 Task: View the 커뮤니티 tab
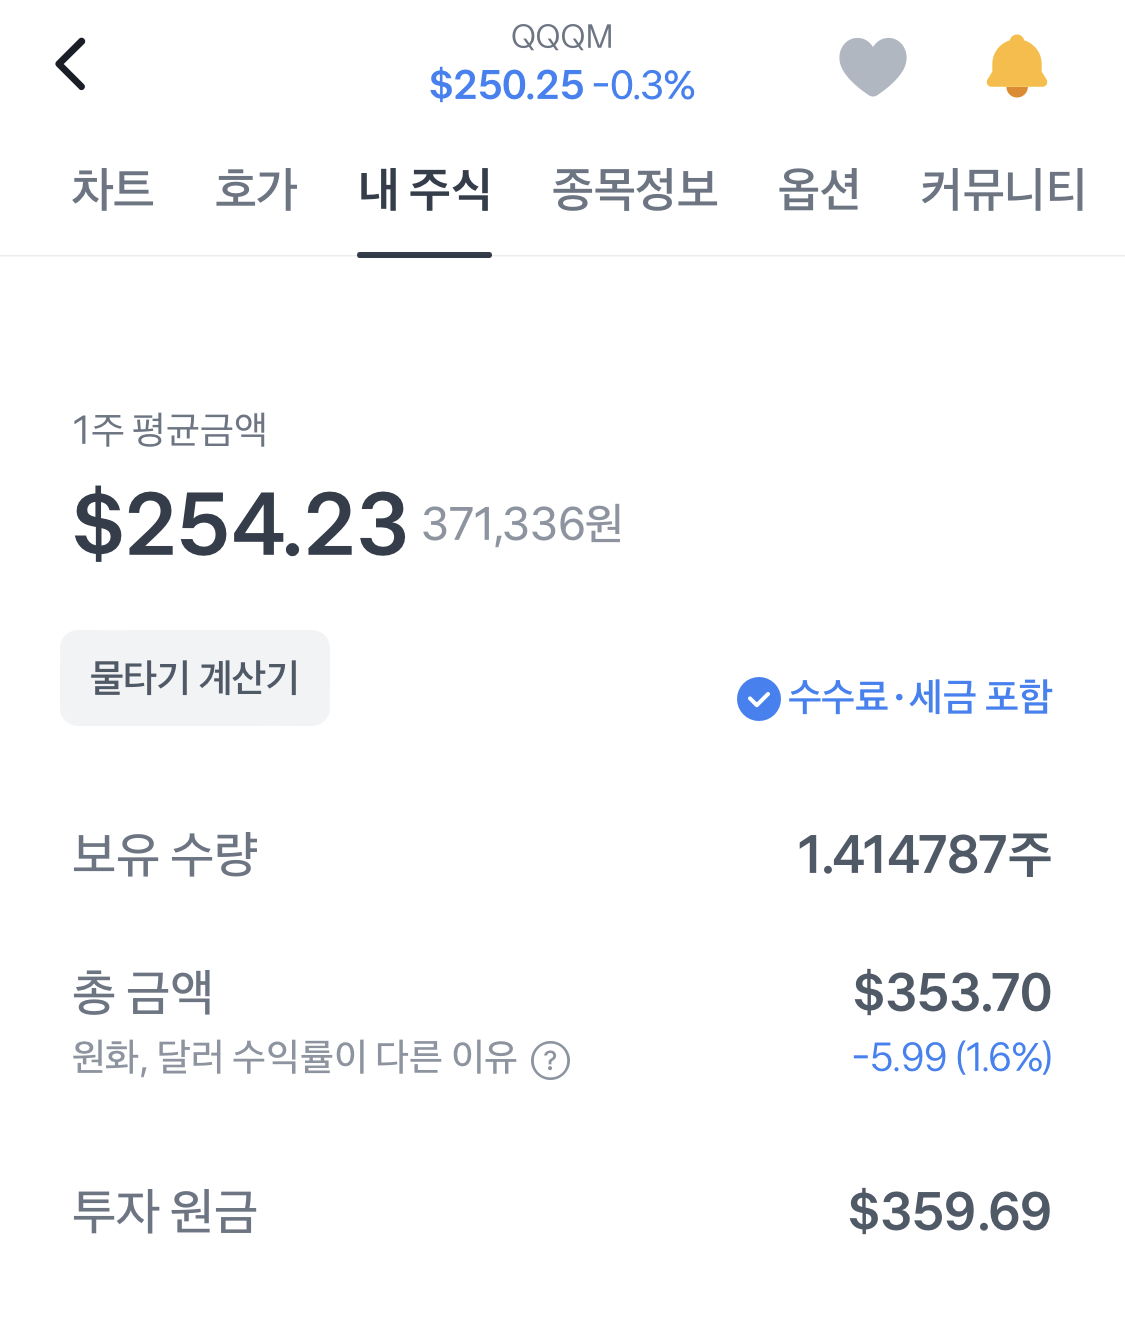pos(1002,189)
